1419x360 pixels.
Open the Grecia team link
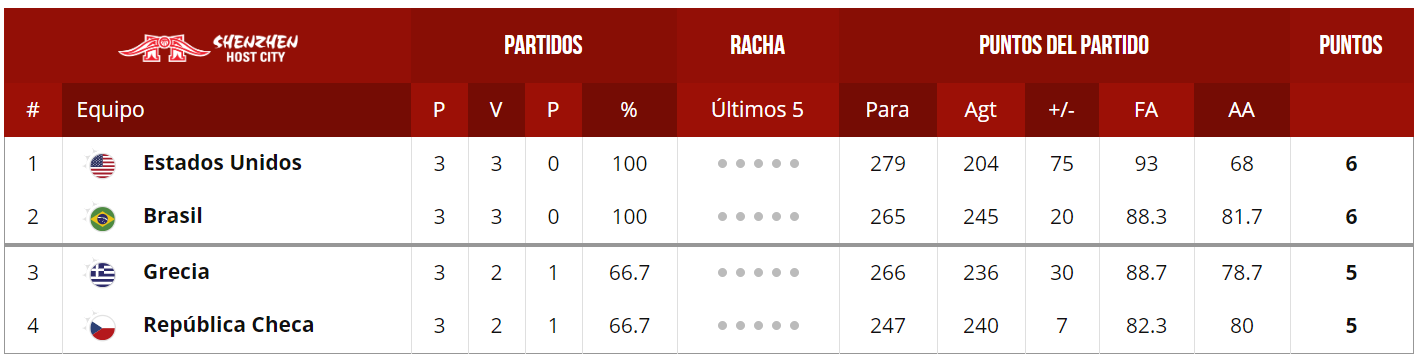click(x=176, y=271)
